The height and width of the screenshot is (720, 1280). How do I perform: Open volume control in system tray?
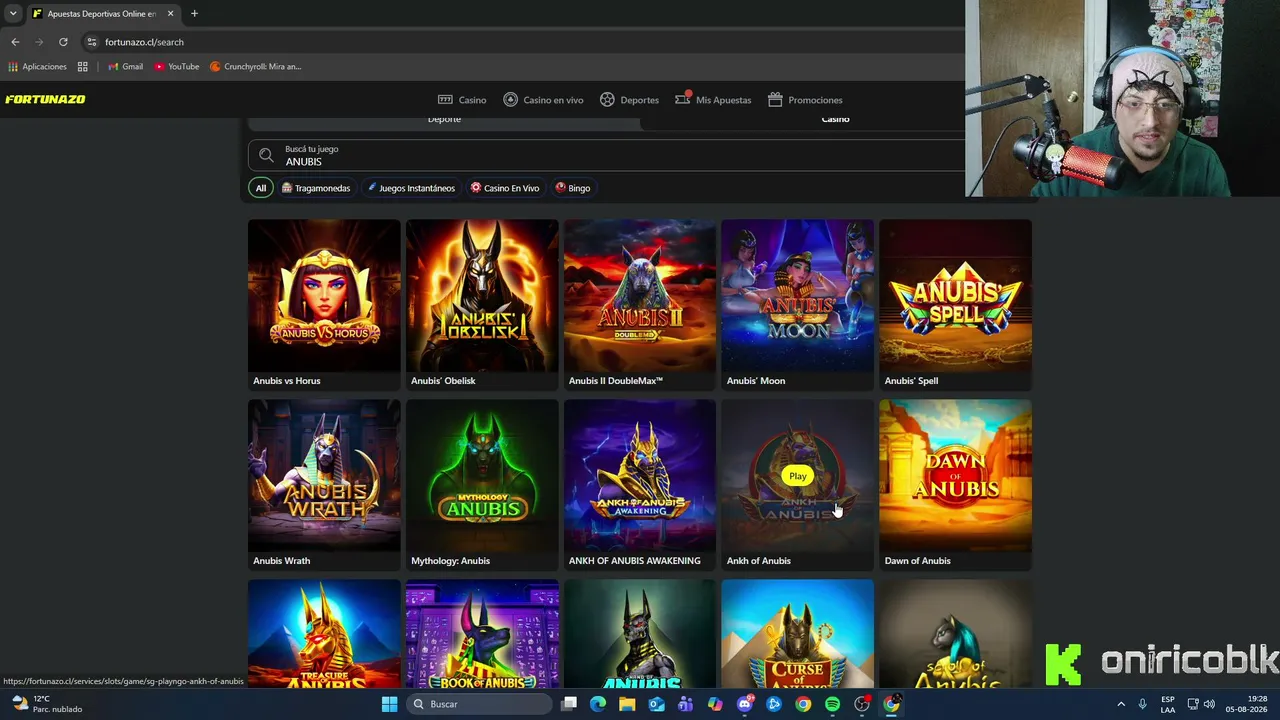tap(1209, 704)
